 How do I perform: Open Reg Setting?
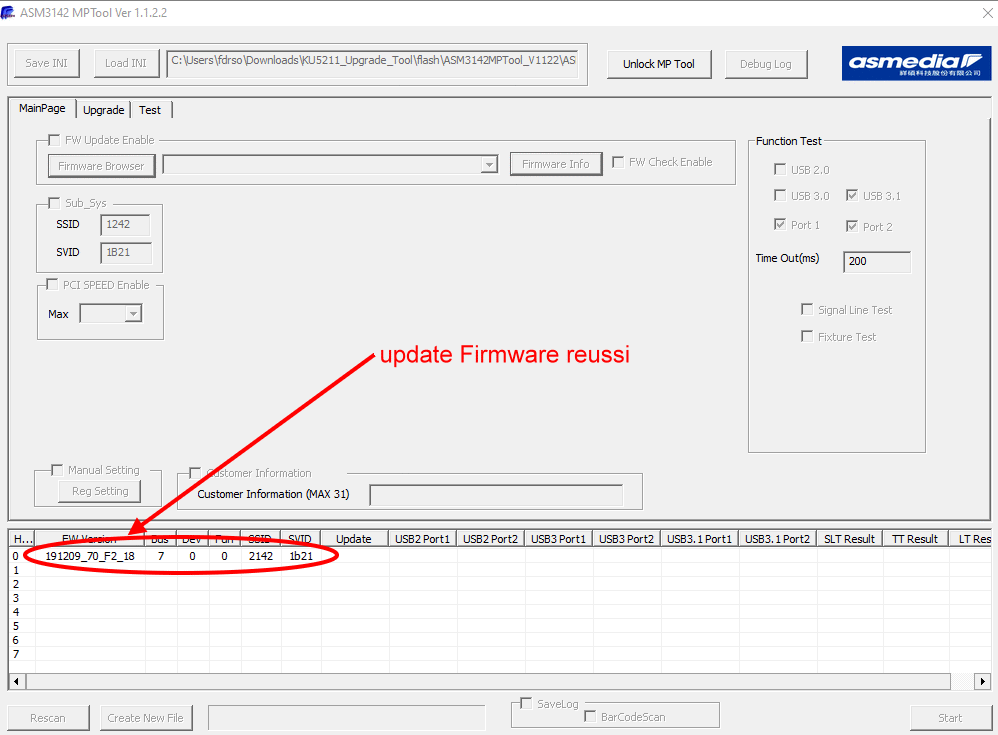(x=100, y=491)
